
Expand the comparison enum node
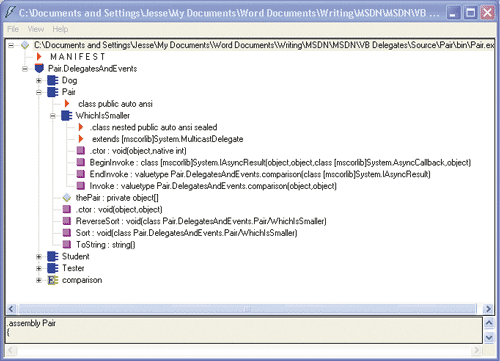coord(39,280)
